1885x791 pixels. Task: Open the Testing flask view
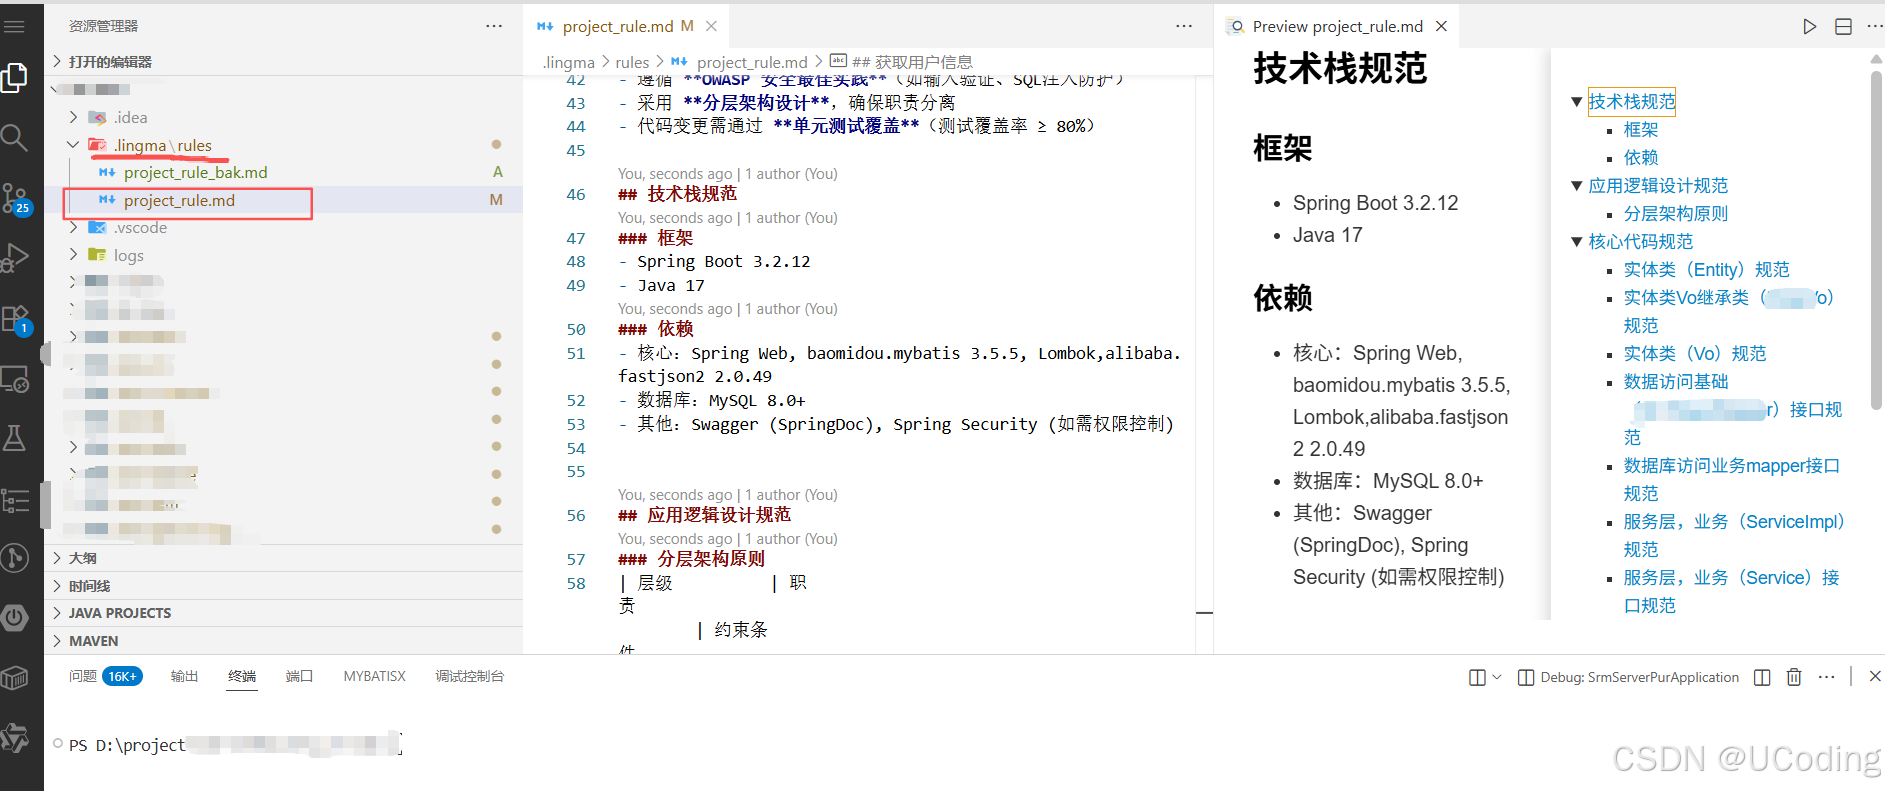click(x=14, y=437)
